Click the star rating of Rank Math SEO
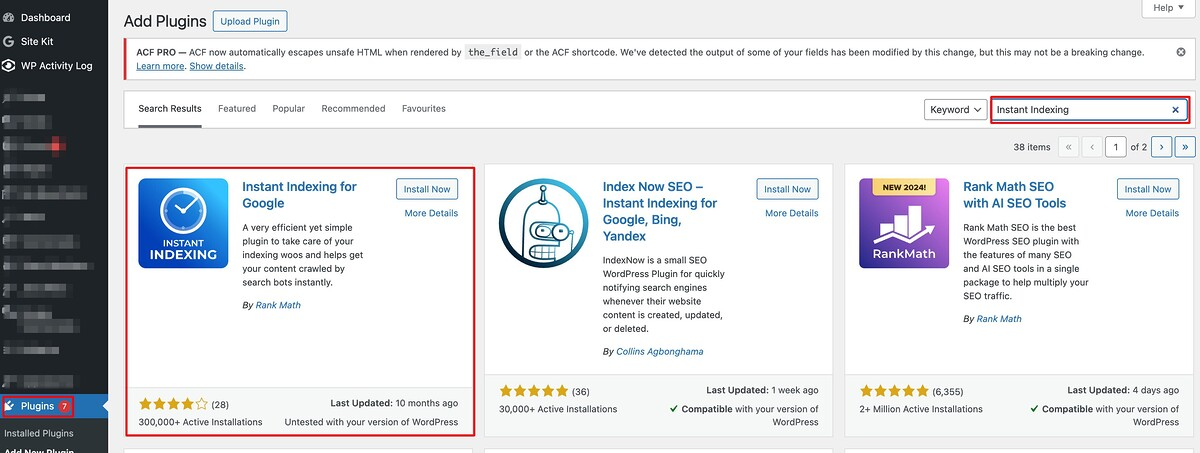Viewport: 1200px width, 453px height. (x=893, y=390)
